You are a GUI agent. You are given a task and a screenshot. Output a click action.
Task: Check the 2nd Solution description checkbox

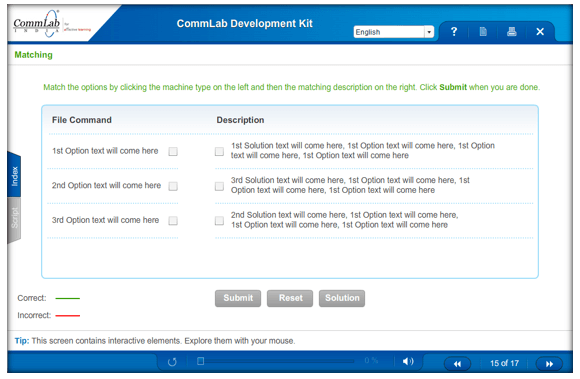(219, 221)
